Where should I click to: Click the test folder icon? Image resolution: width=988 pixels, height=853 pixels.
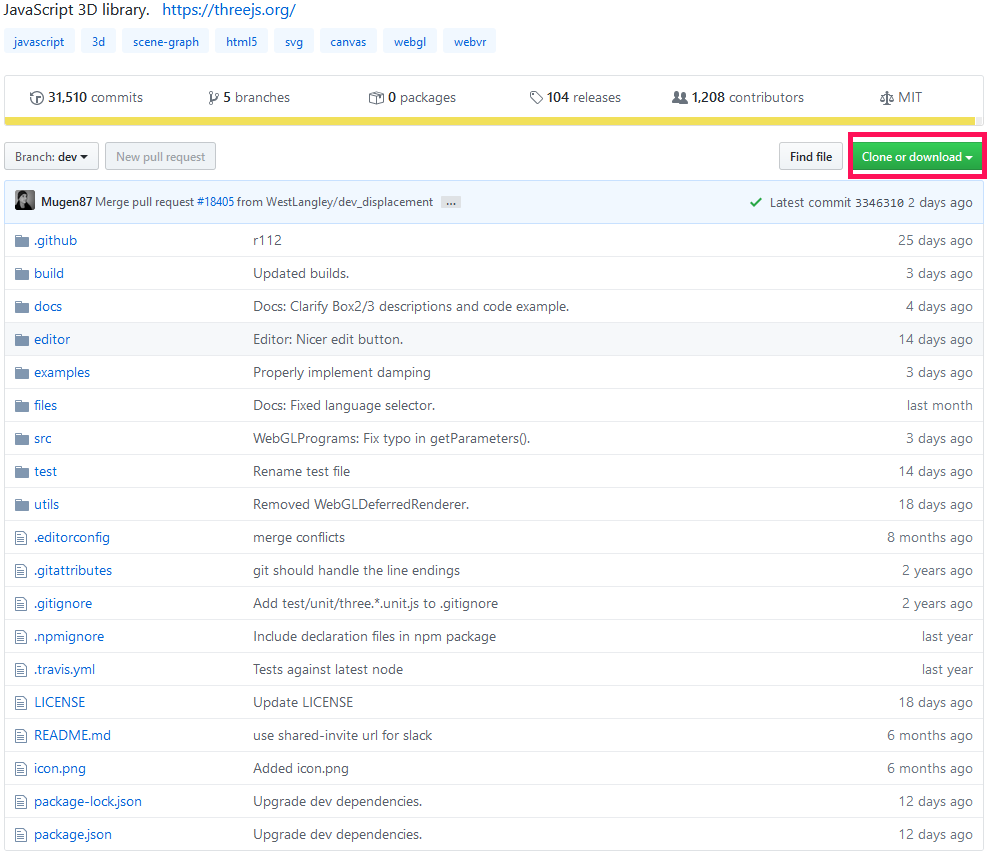point(22,472)
